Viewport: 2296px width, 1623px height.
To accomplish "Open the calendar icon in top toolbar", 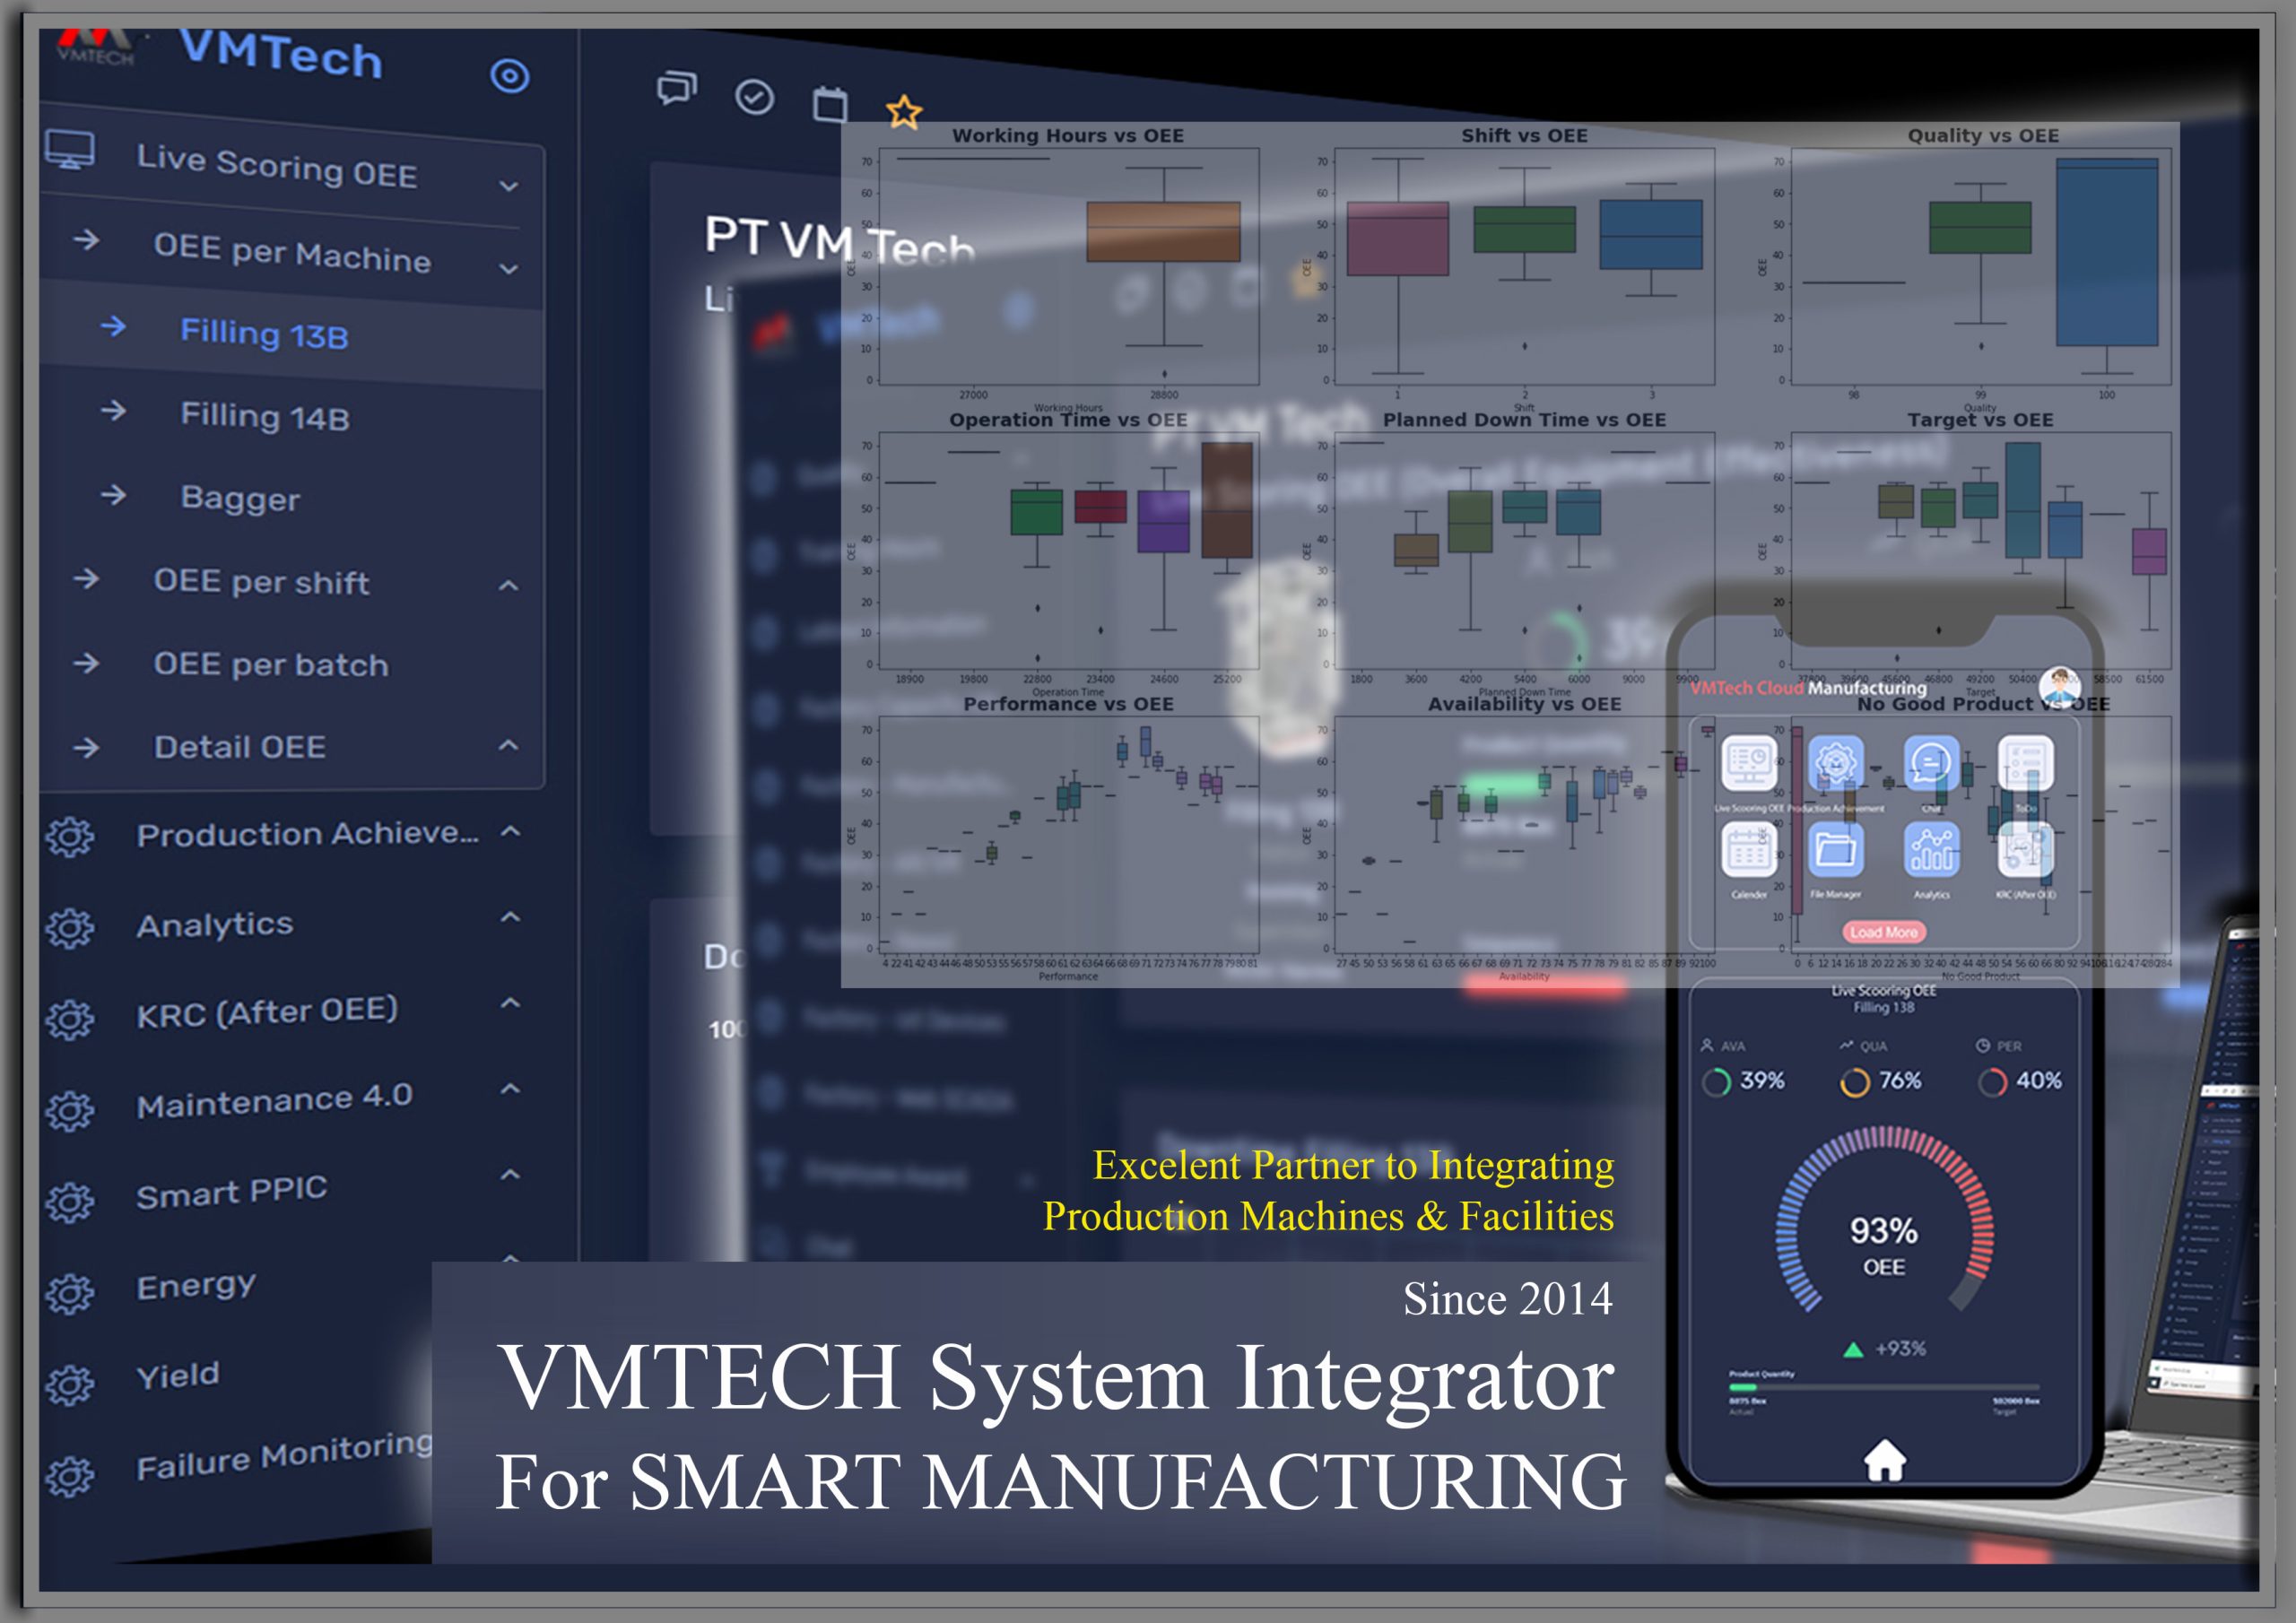I will tap(830, 104).
